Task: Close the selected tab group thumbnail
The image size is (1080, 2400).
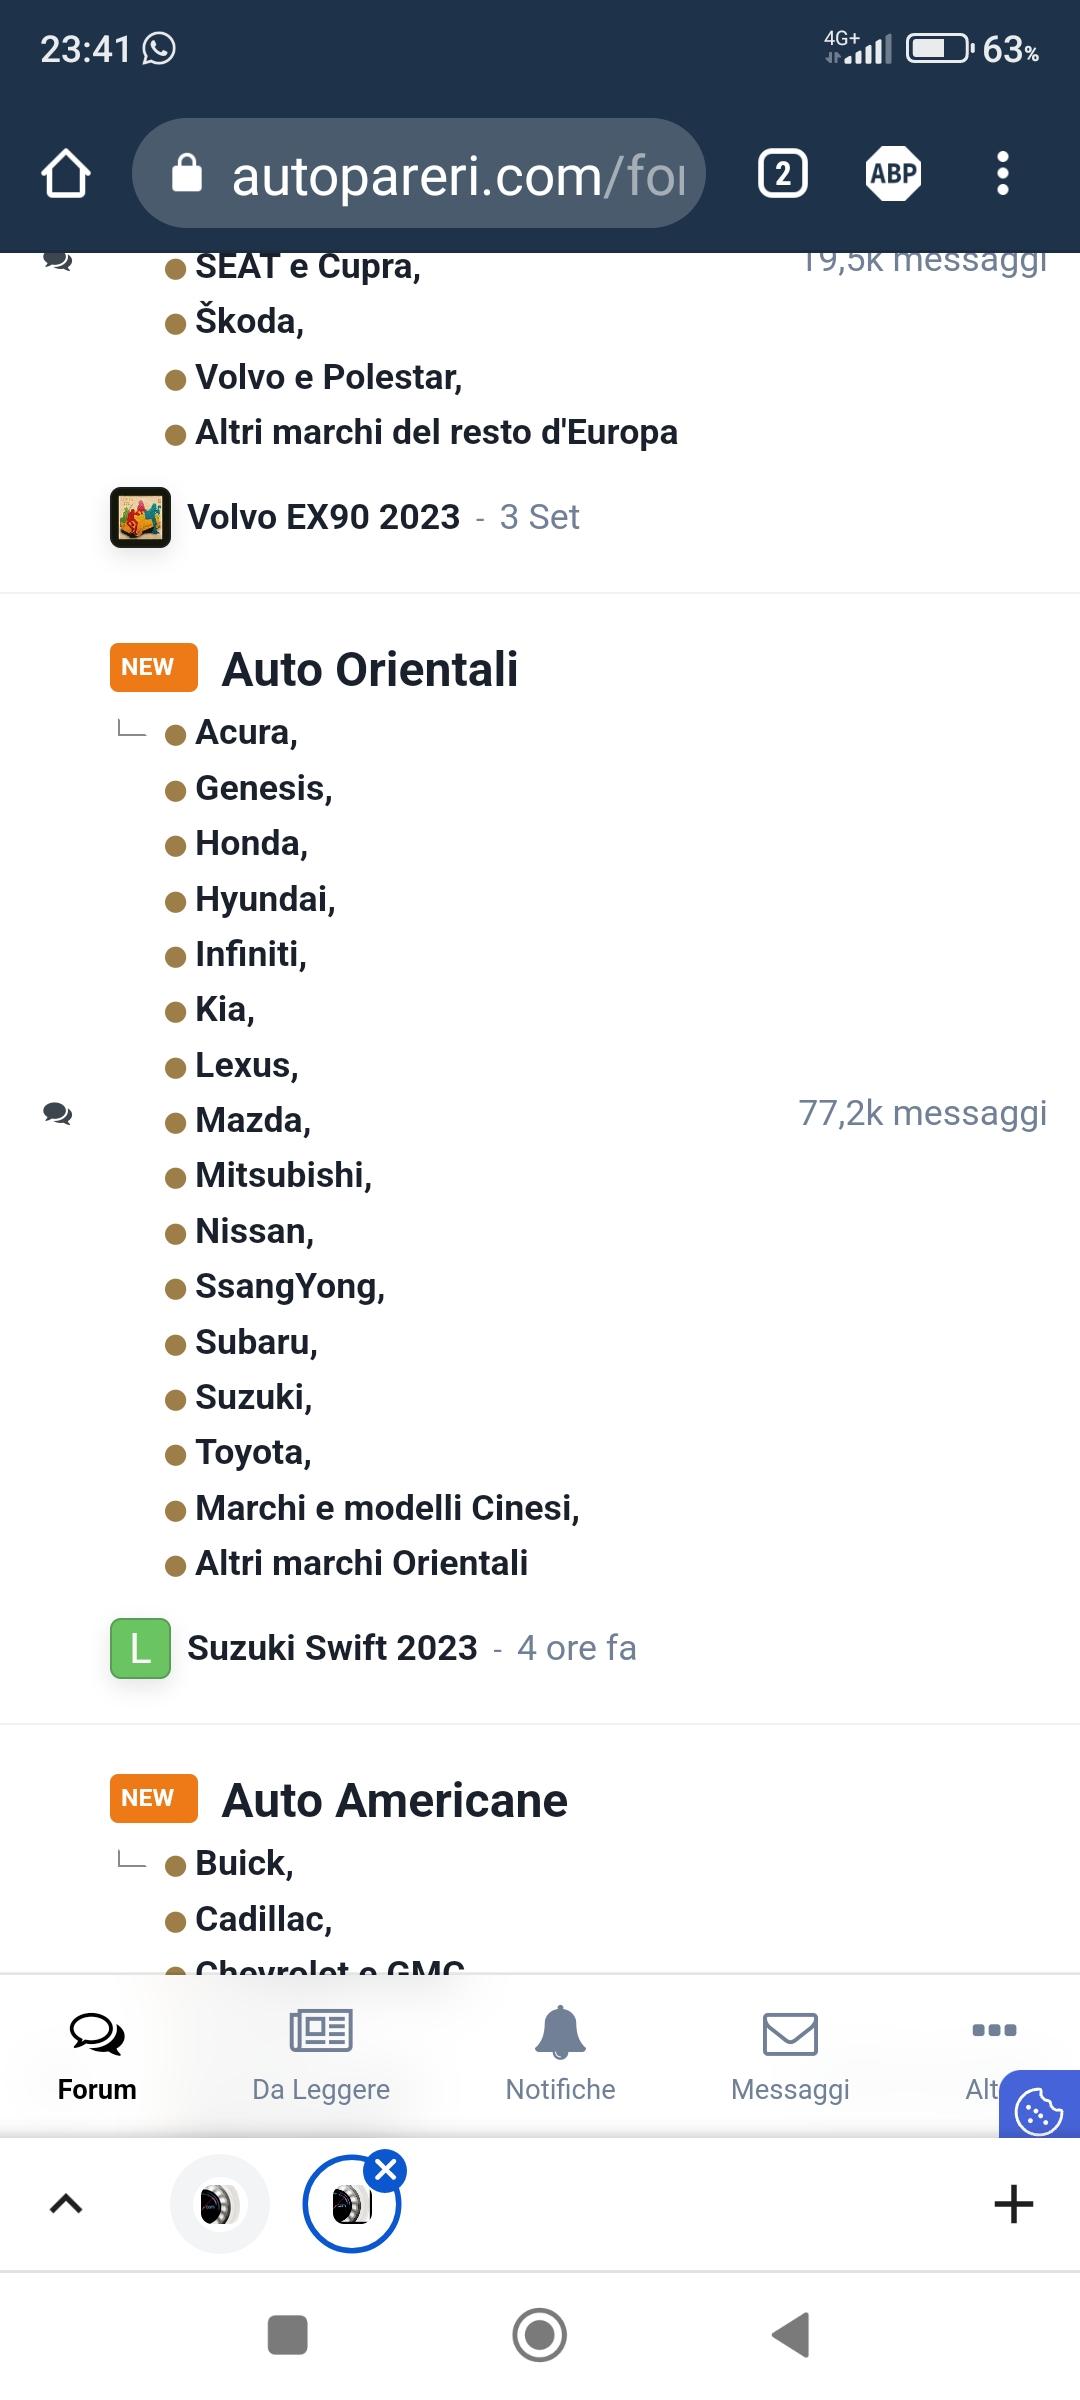Action: 386,2170
